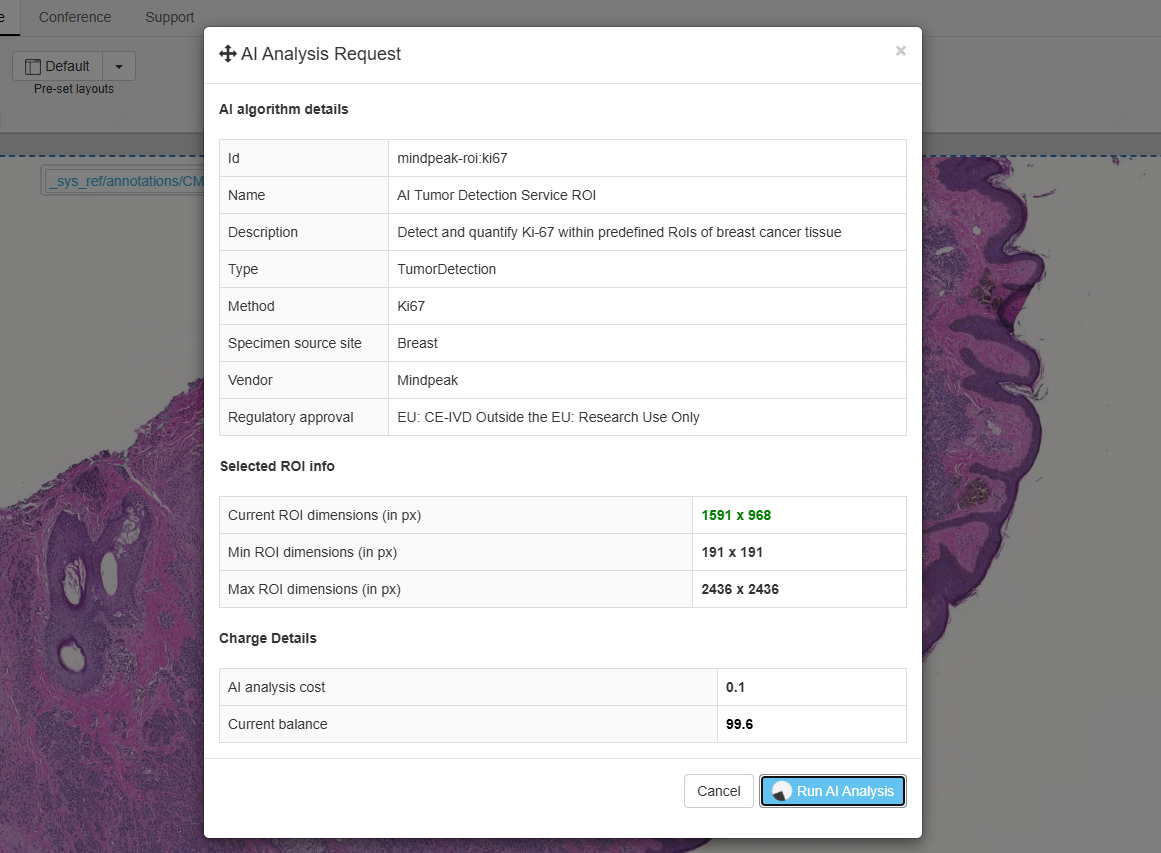
Task: Click the spinner icon on Run AI Analysis
Action: point(780,791)
